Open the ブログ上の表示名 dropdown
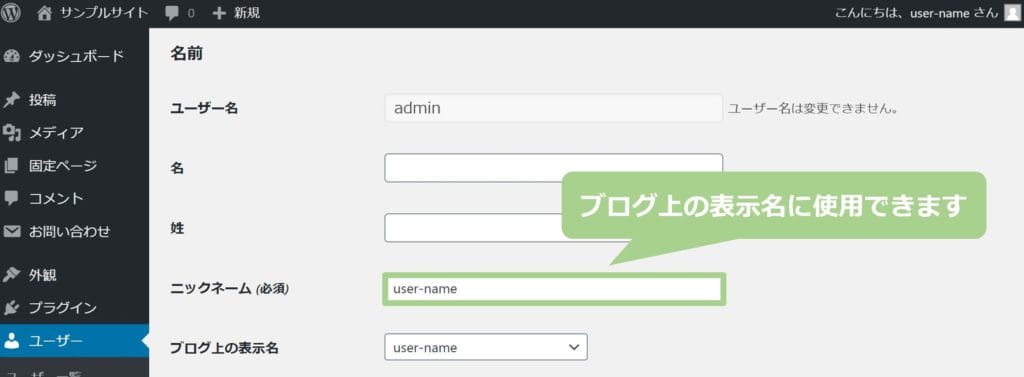 point(486,347)
